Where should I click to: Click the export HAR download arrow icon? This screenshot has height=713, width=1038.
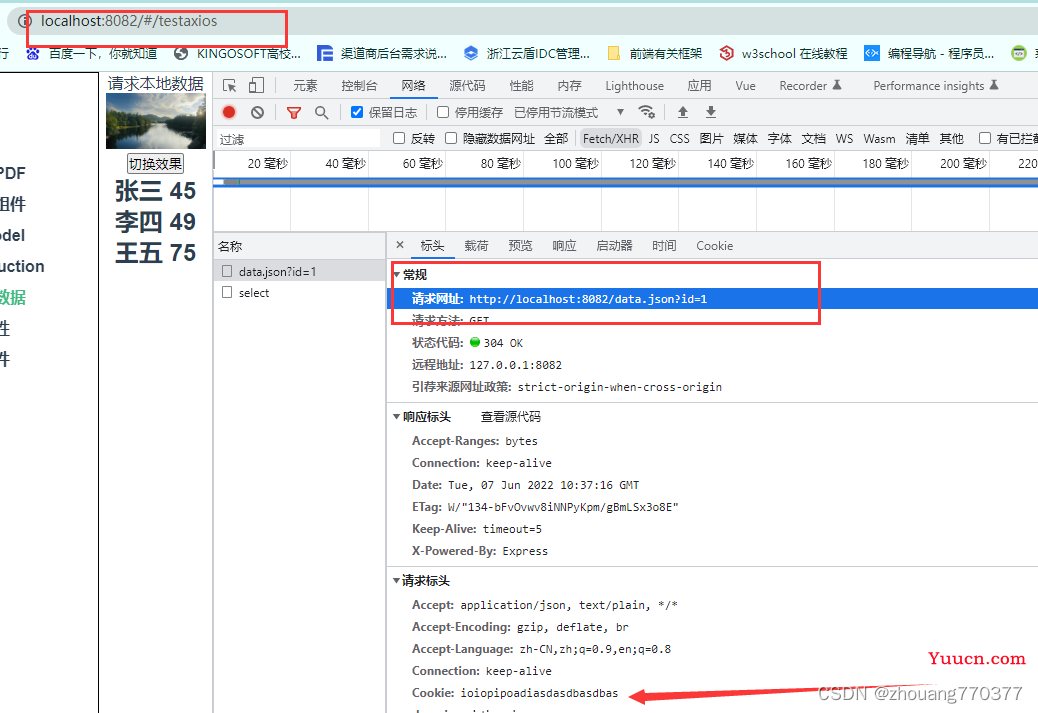click(x=710, y=112)
